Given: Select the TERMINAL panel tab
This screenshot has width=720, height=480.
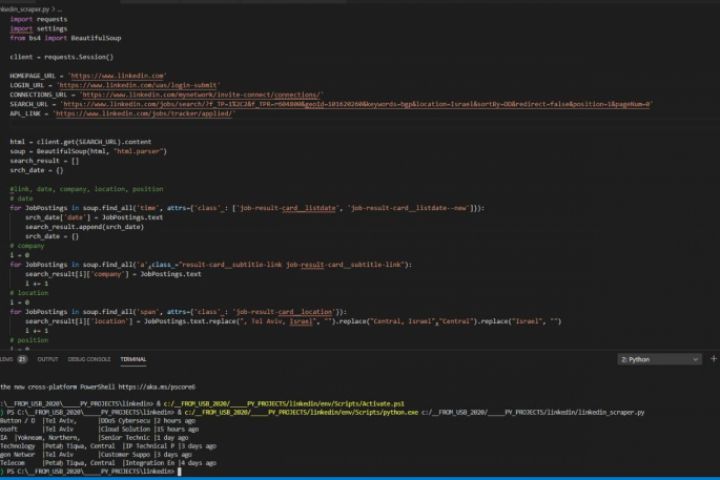Looking at the screenshot, I should 133,359.
